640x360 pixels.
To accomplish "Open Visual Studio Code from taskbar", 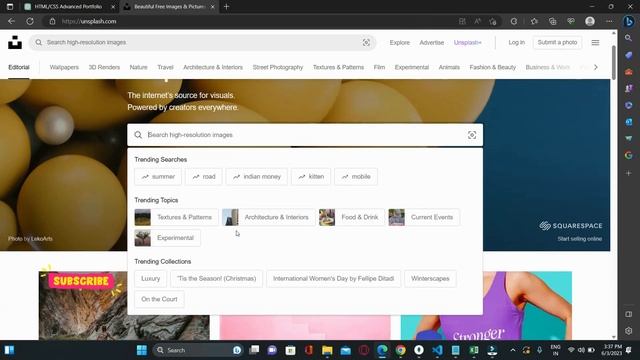I will [x=437, y=350].
